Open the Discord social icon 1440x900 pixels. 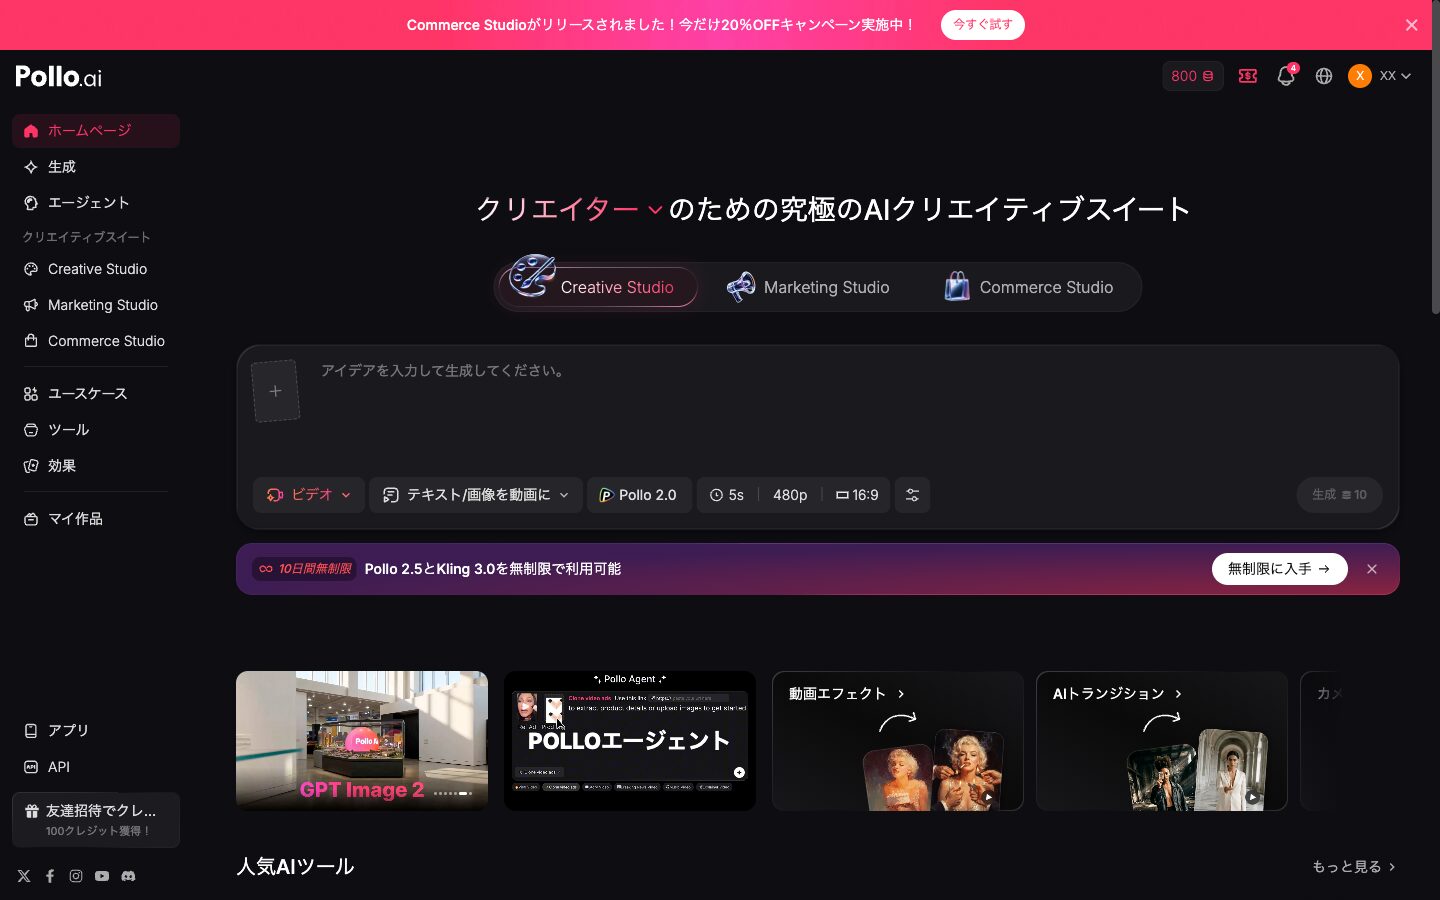pos(128,876)
